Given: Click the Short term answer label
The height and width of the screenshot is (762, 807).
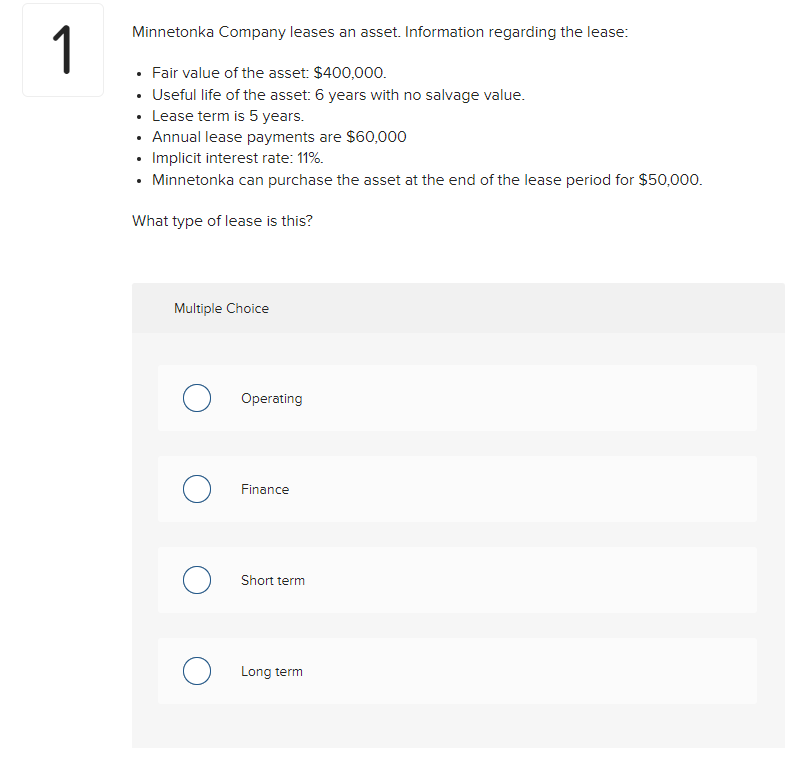Looking at the screenshot, I should point(272,580).
